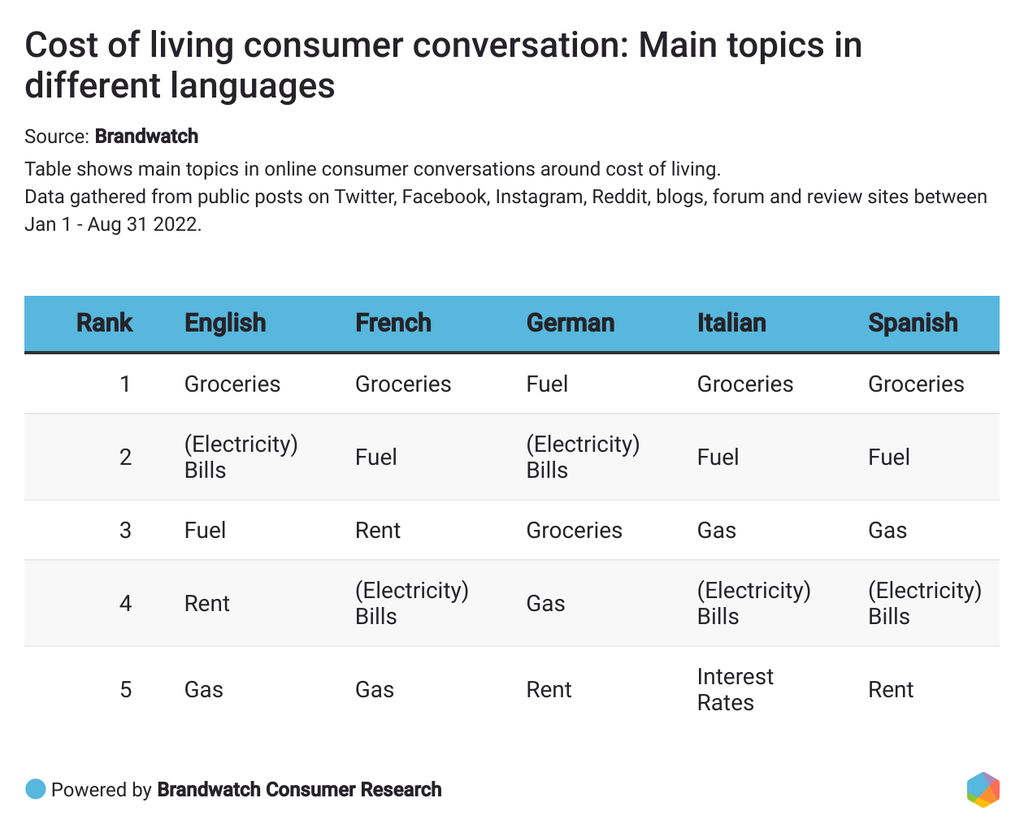Select the English Groceries cell
The width and height of the screenshot is (1024, 837).
click(232, 384)
